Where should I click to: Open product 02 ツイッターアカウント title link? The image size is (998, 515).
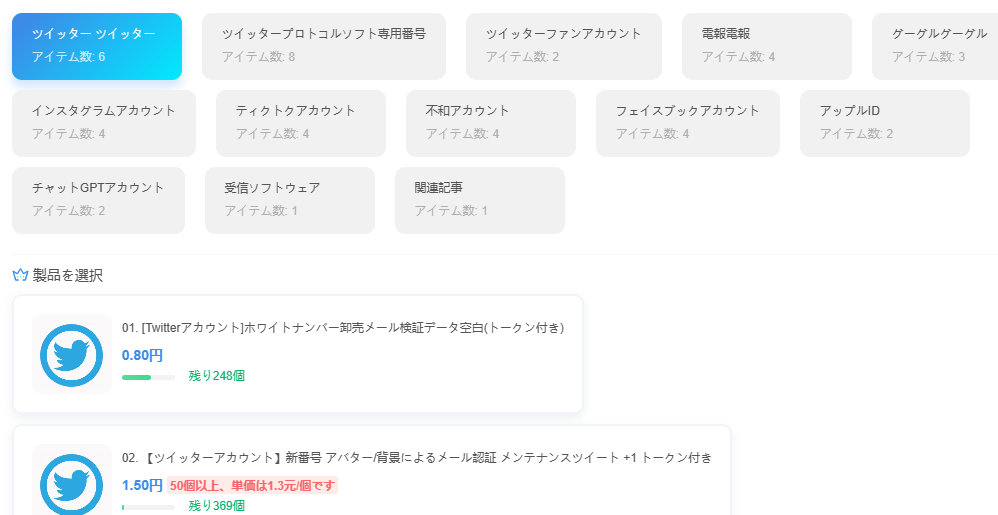click(x=417, y=458)
